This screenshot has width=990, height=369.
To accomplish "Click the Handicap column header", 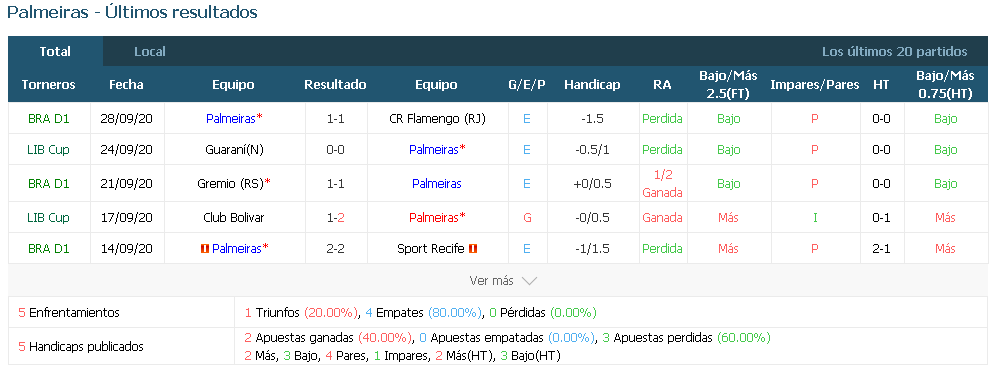I will click(x=592, y=85).
